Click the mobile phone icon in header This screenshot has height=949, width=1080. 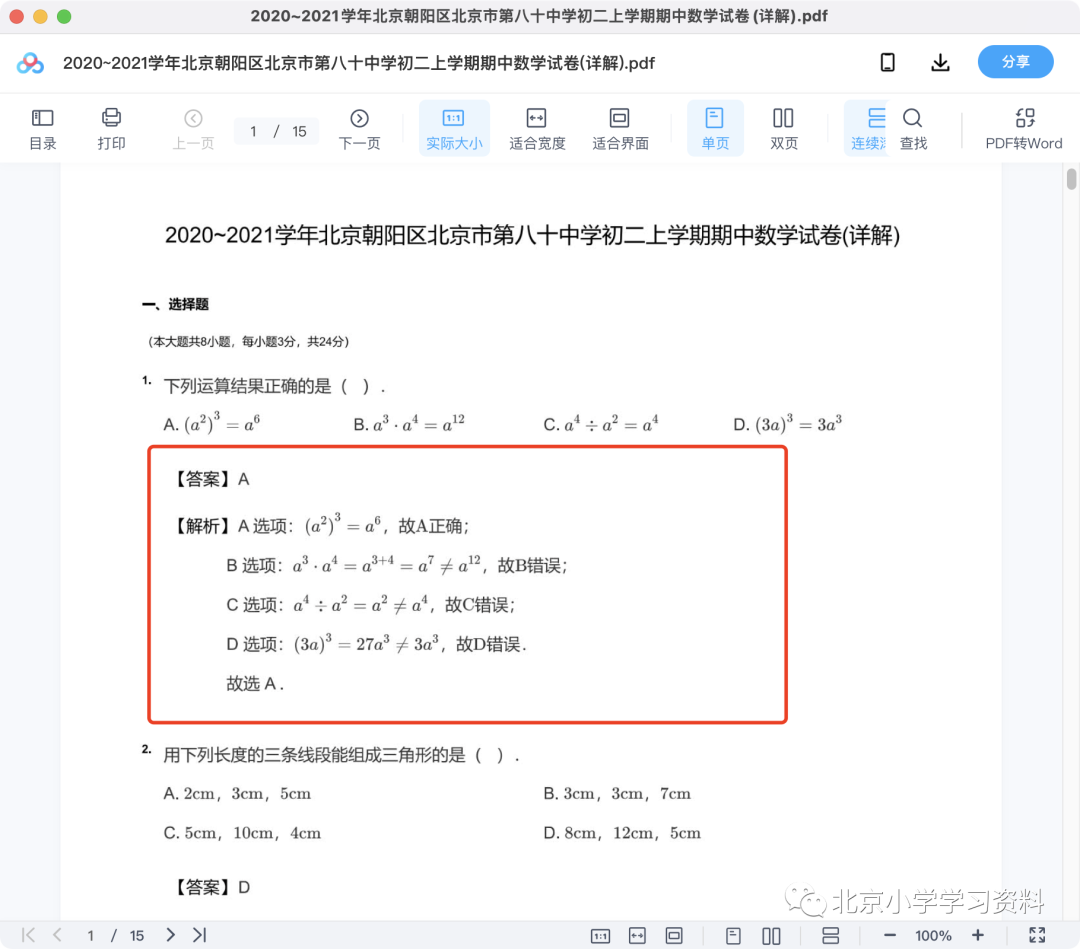888,63
